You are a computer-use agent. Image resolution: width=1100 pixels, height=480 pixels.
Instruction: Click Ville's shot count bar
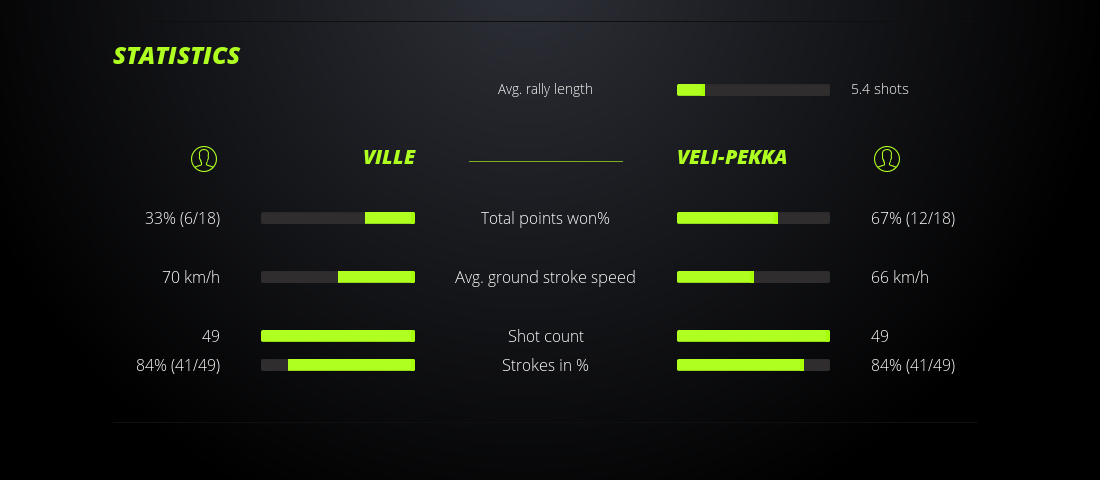[x=338, y=336]
